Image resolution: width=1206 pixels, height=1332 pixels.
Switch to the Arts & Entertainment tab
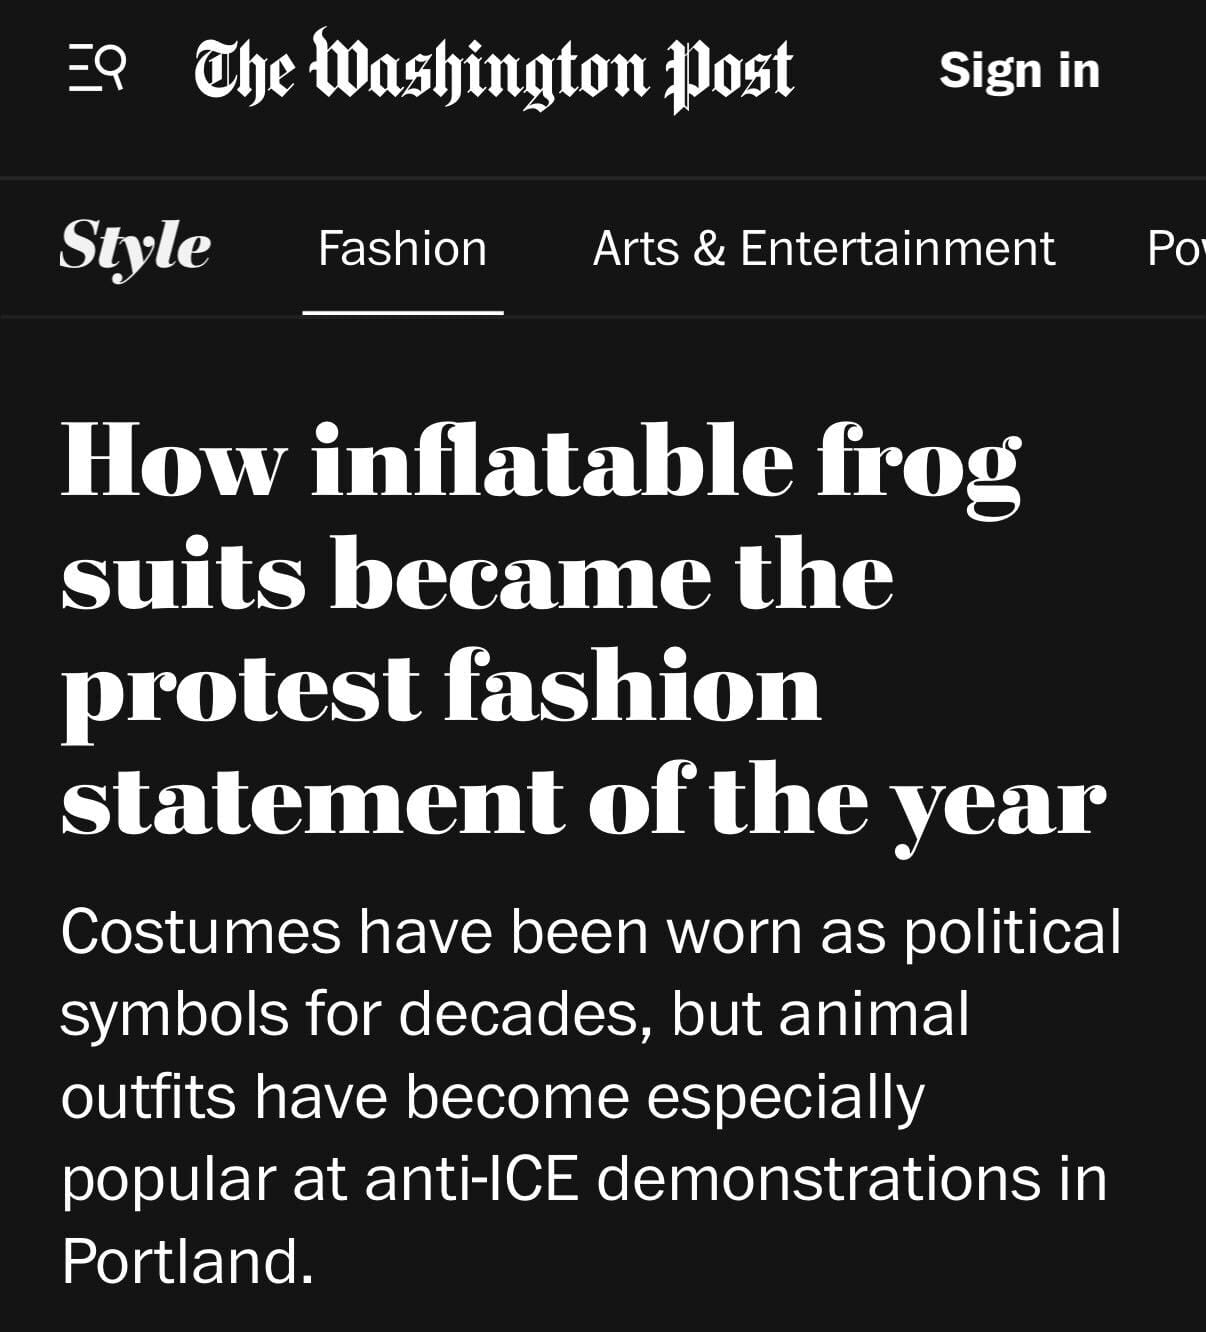823,248
